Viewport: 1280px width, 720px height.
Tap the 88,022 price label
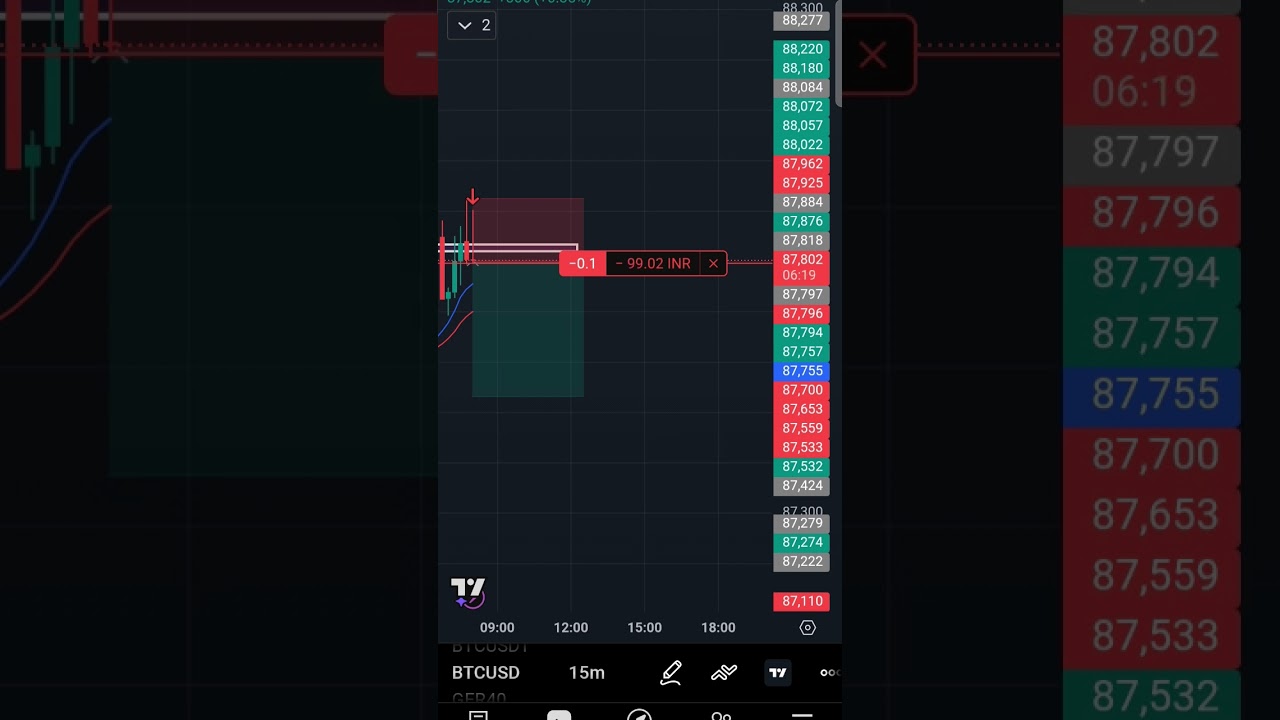coord(802,144)
